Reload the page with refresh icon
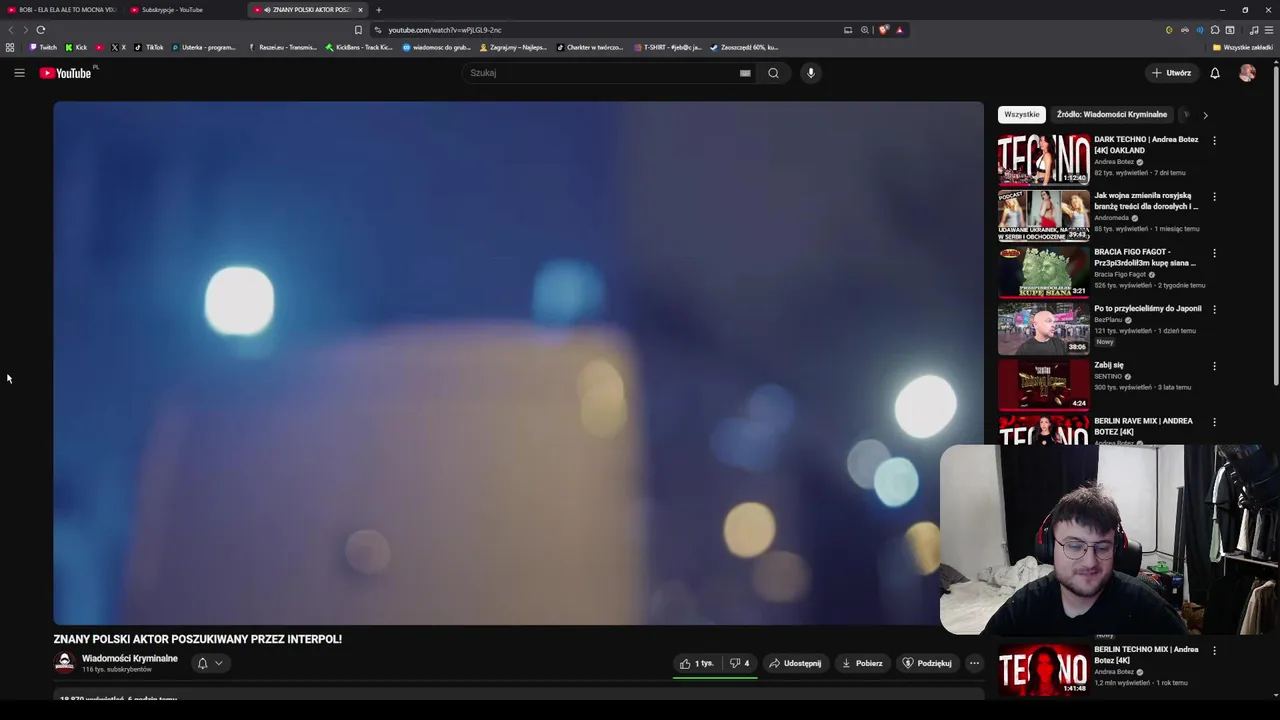The height and width of the screenshot is (720, 1280). pyautogui.click(x=41, y=30)
